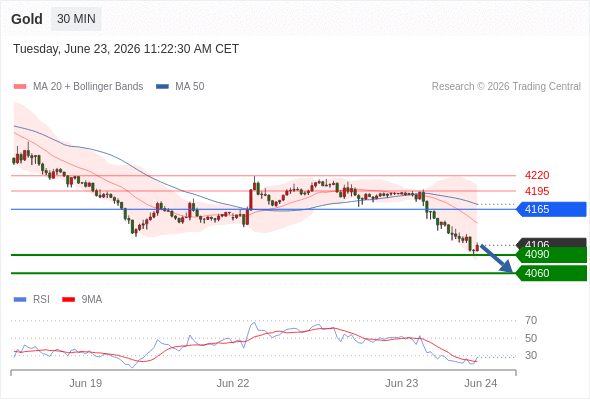Click the 9MA legend label

(92, 300)
